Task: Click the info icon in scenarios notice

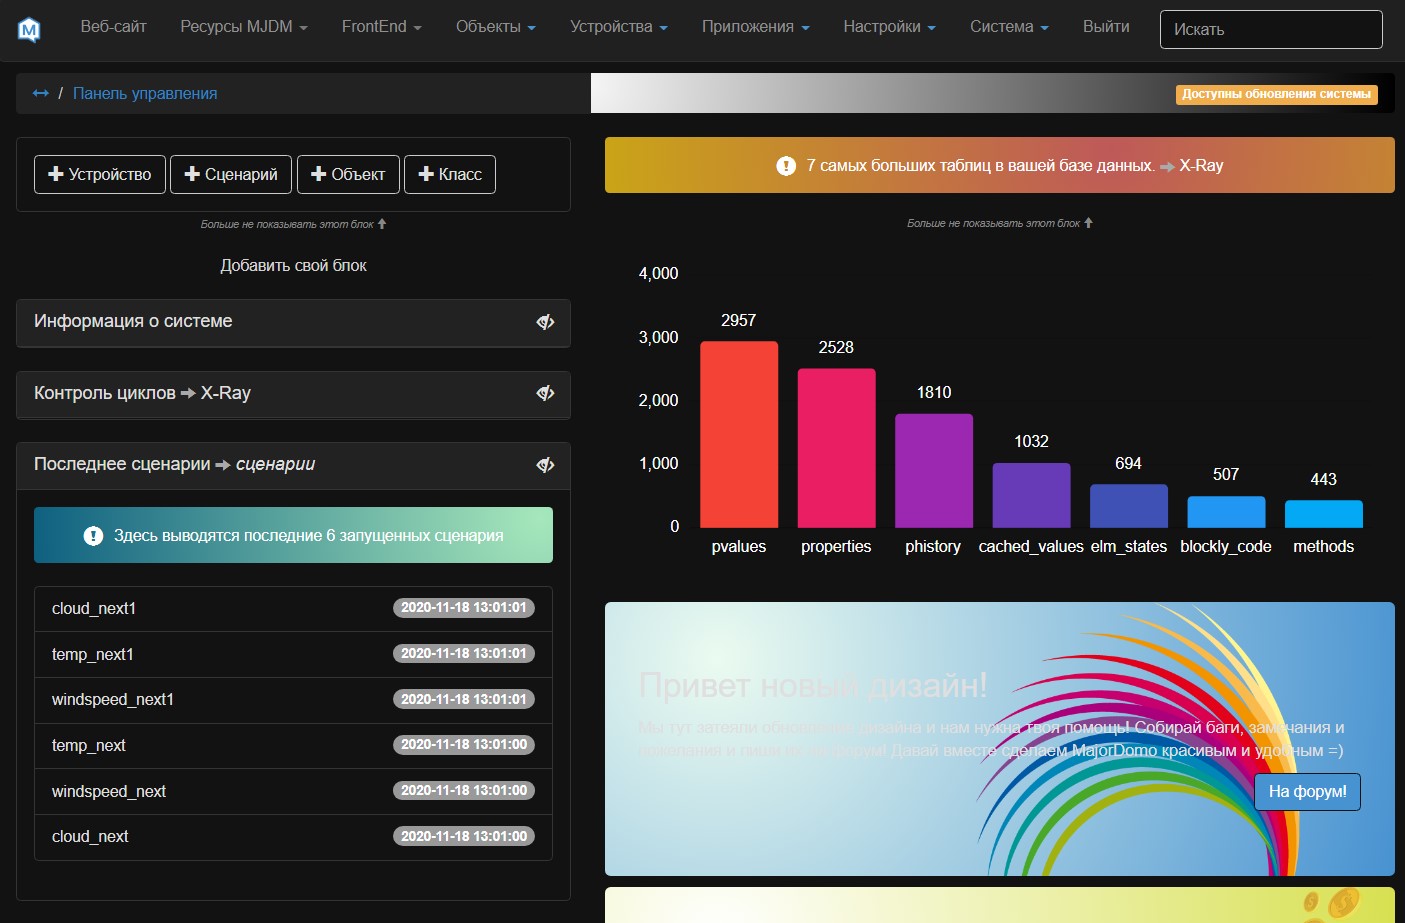Action: pos(93,536)
